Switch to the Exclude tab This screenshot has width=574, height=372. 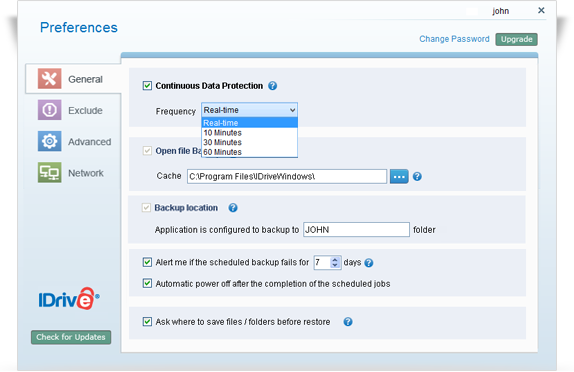[x=73, y=110]
